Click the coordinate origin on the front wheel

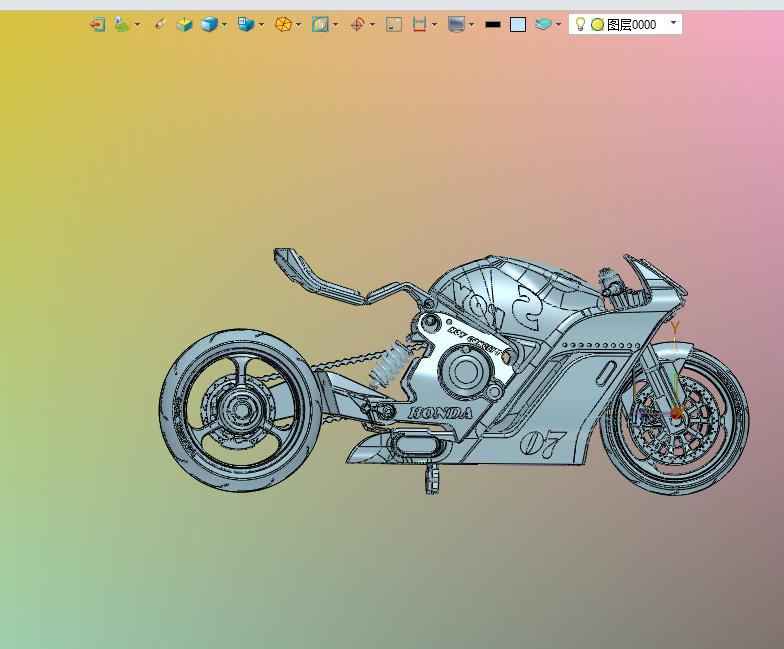pos(676,412)
